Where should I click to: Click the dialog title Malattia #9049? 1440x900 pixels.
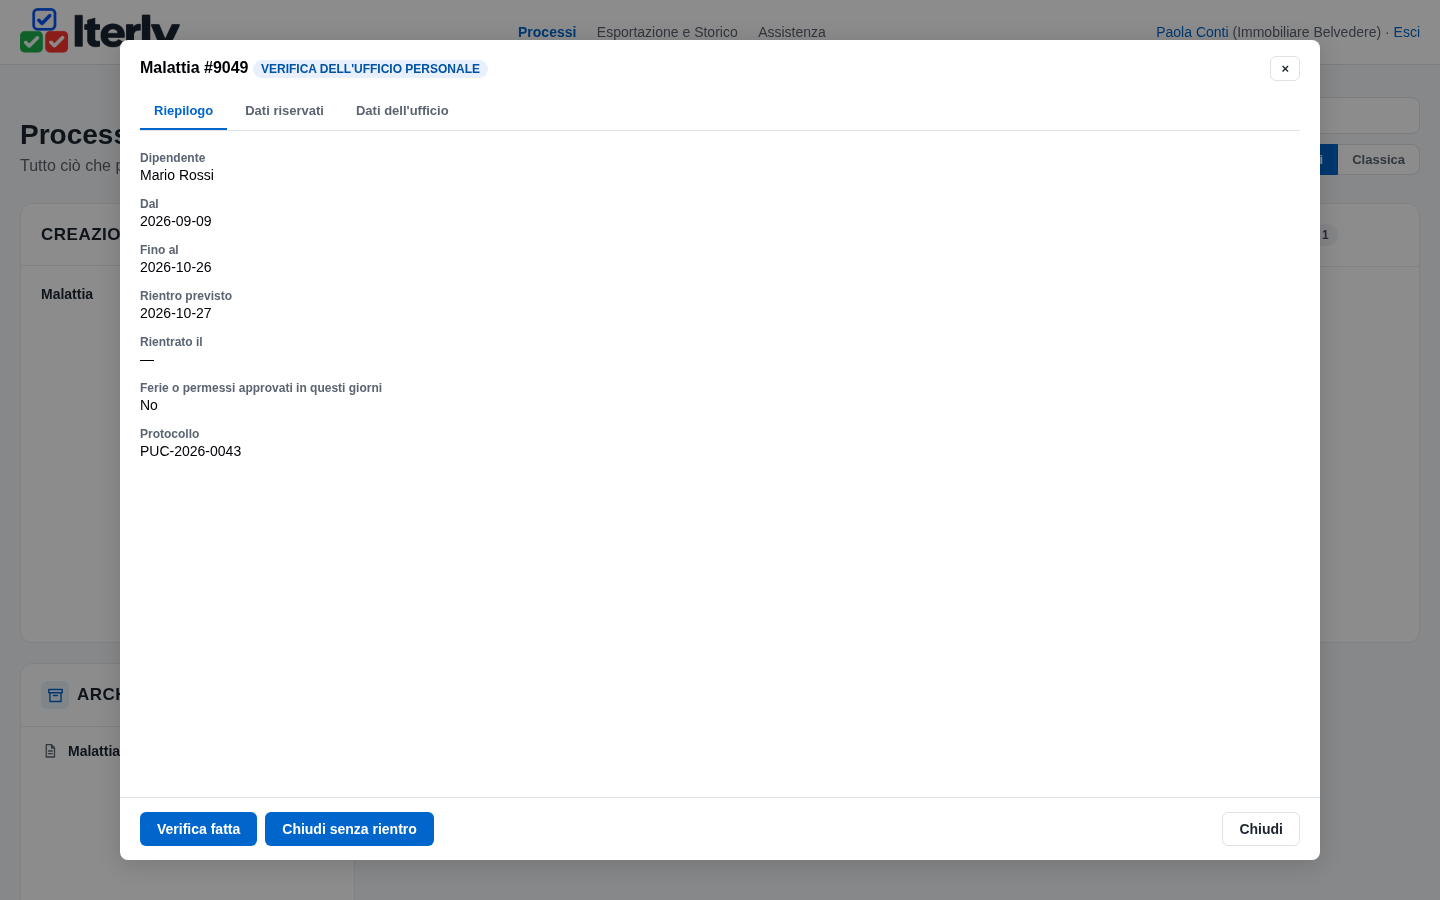click(194, 68)
